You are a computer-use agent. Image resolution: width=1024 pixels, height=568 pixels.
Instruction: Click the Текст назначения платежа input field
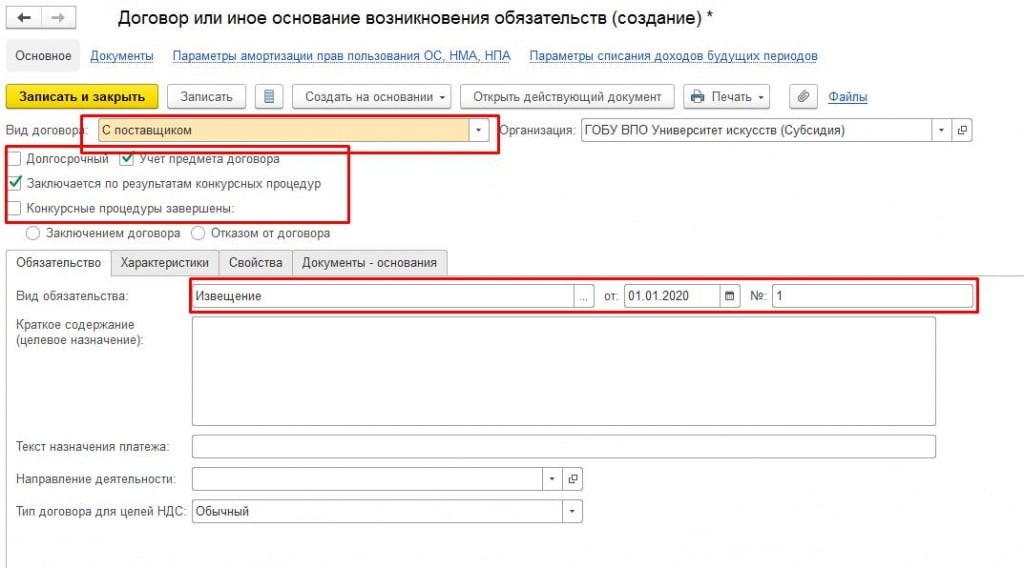pyautogui.click(x=563, y=446)
